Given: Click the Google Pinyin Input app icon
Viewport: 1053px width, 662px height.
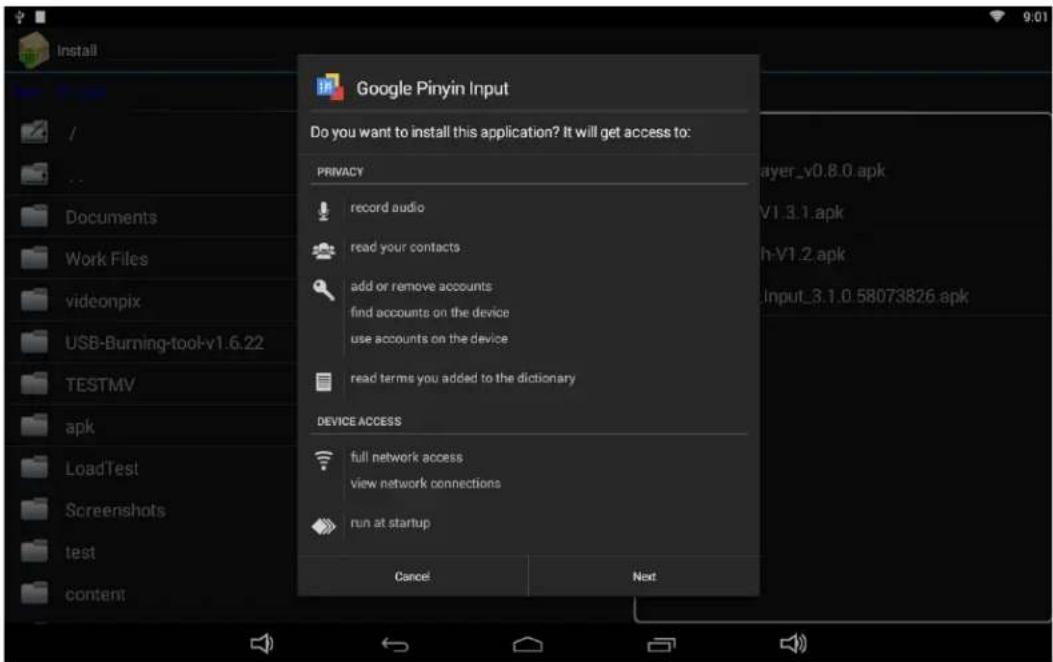Looking at the screenshot, I should click(x=330, y=87).
